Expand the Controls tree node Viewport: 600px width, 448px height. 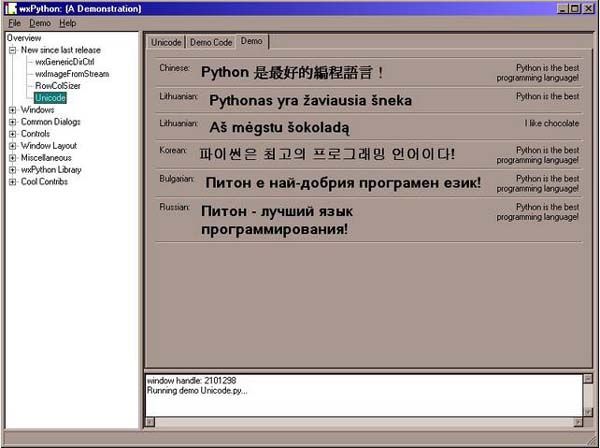tap(13, 134)
